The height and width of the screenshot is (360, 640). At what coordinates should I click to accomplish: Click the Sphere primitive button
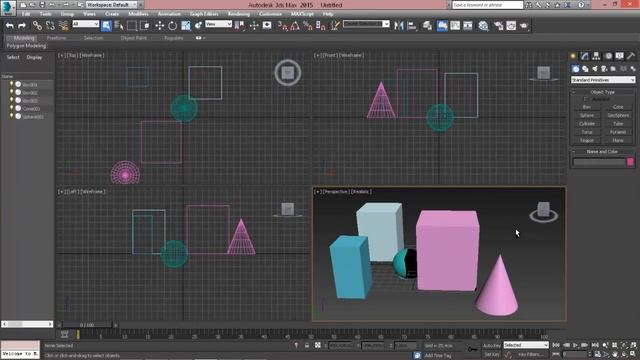coord(587,116)
